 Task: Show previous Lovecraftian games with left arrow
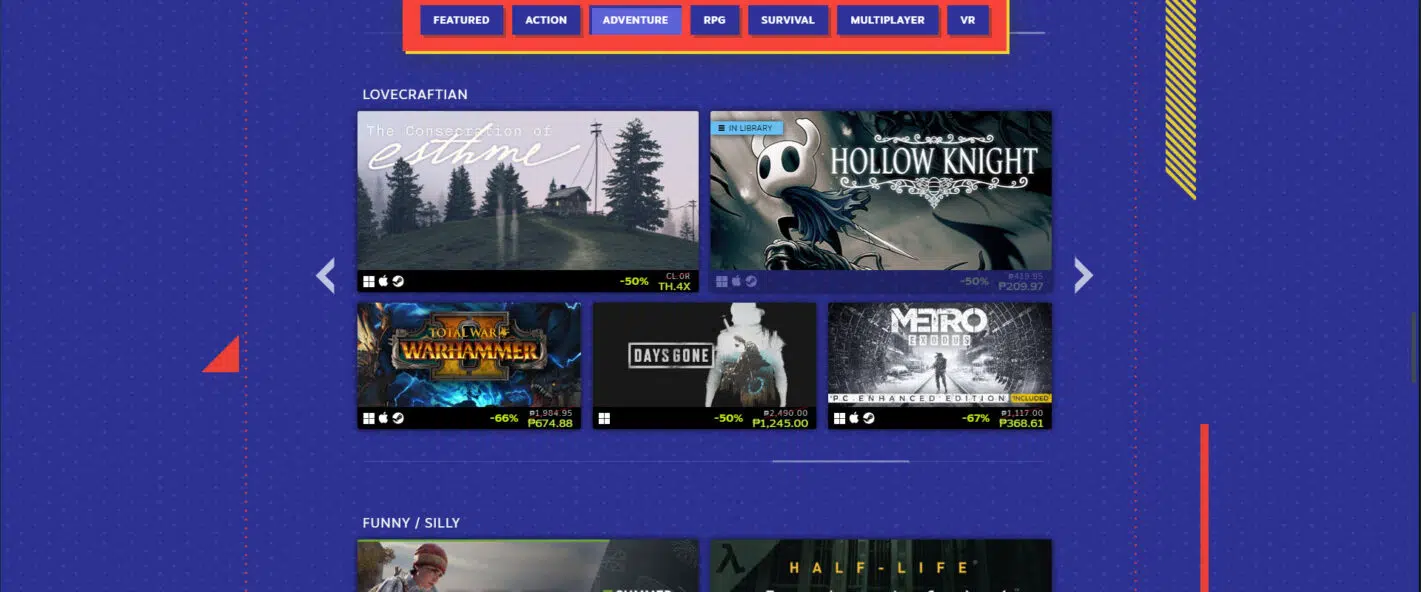[x=325, y=275]
